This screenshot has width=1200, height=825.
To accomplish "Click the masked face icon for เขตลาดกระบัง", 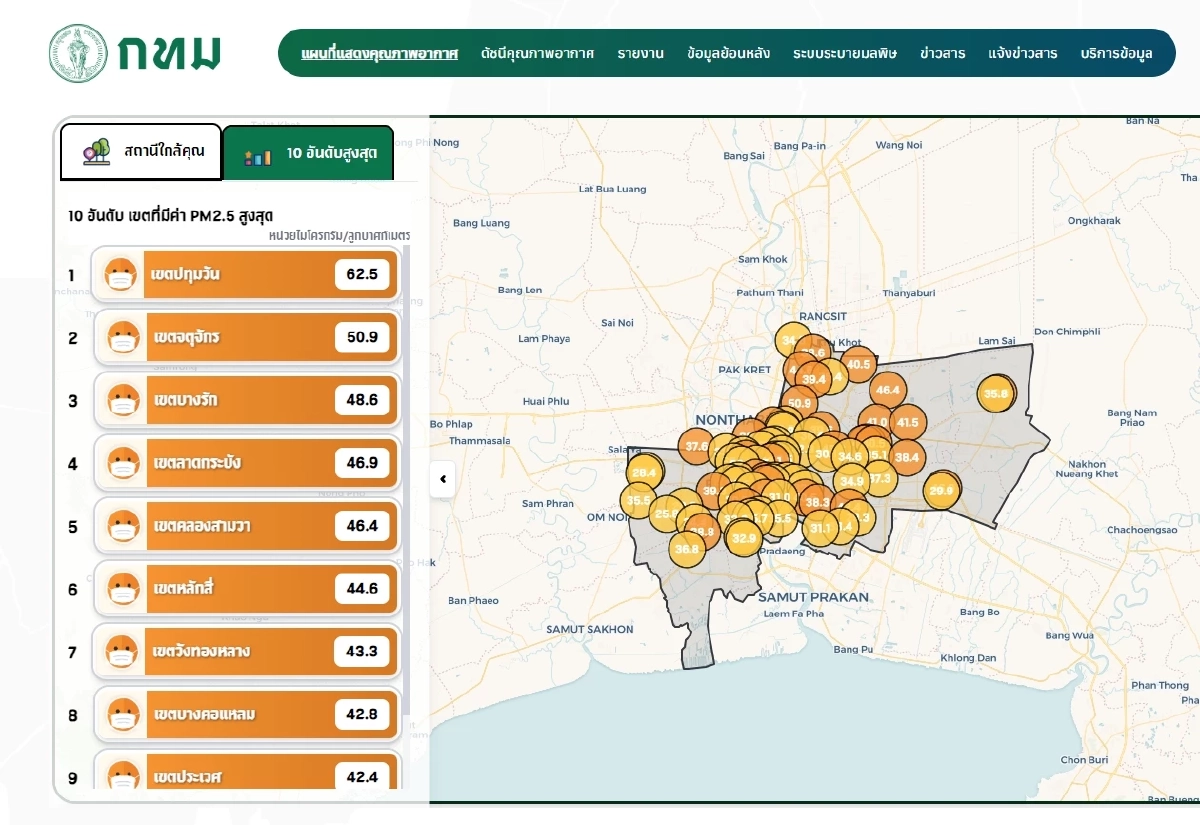I will 121,463.
